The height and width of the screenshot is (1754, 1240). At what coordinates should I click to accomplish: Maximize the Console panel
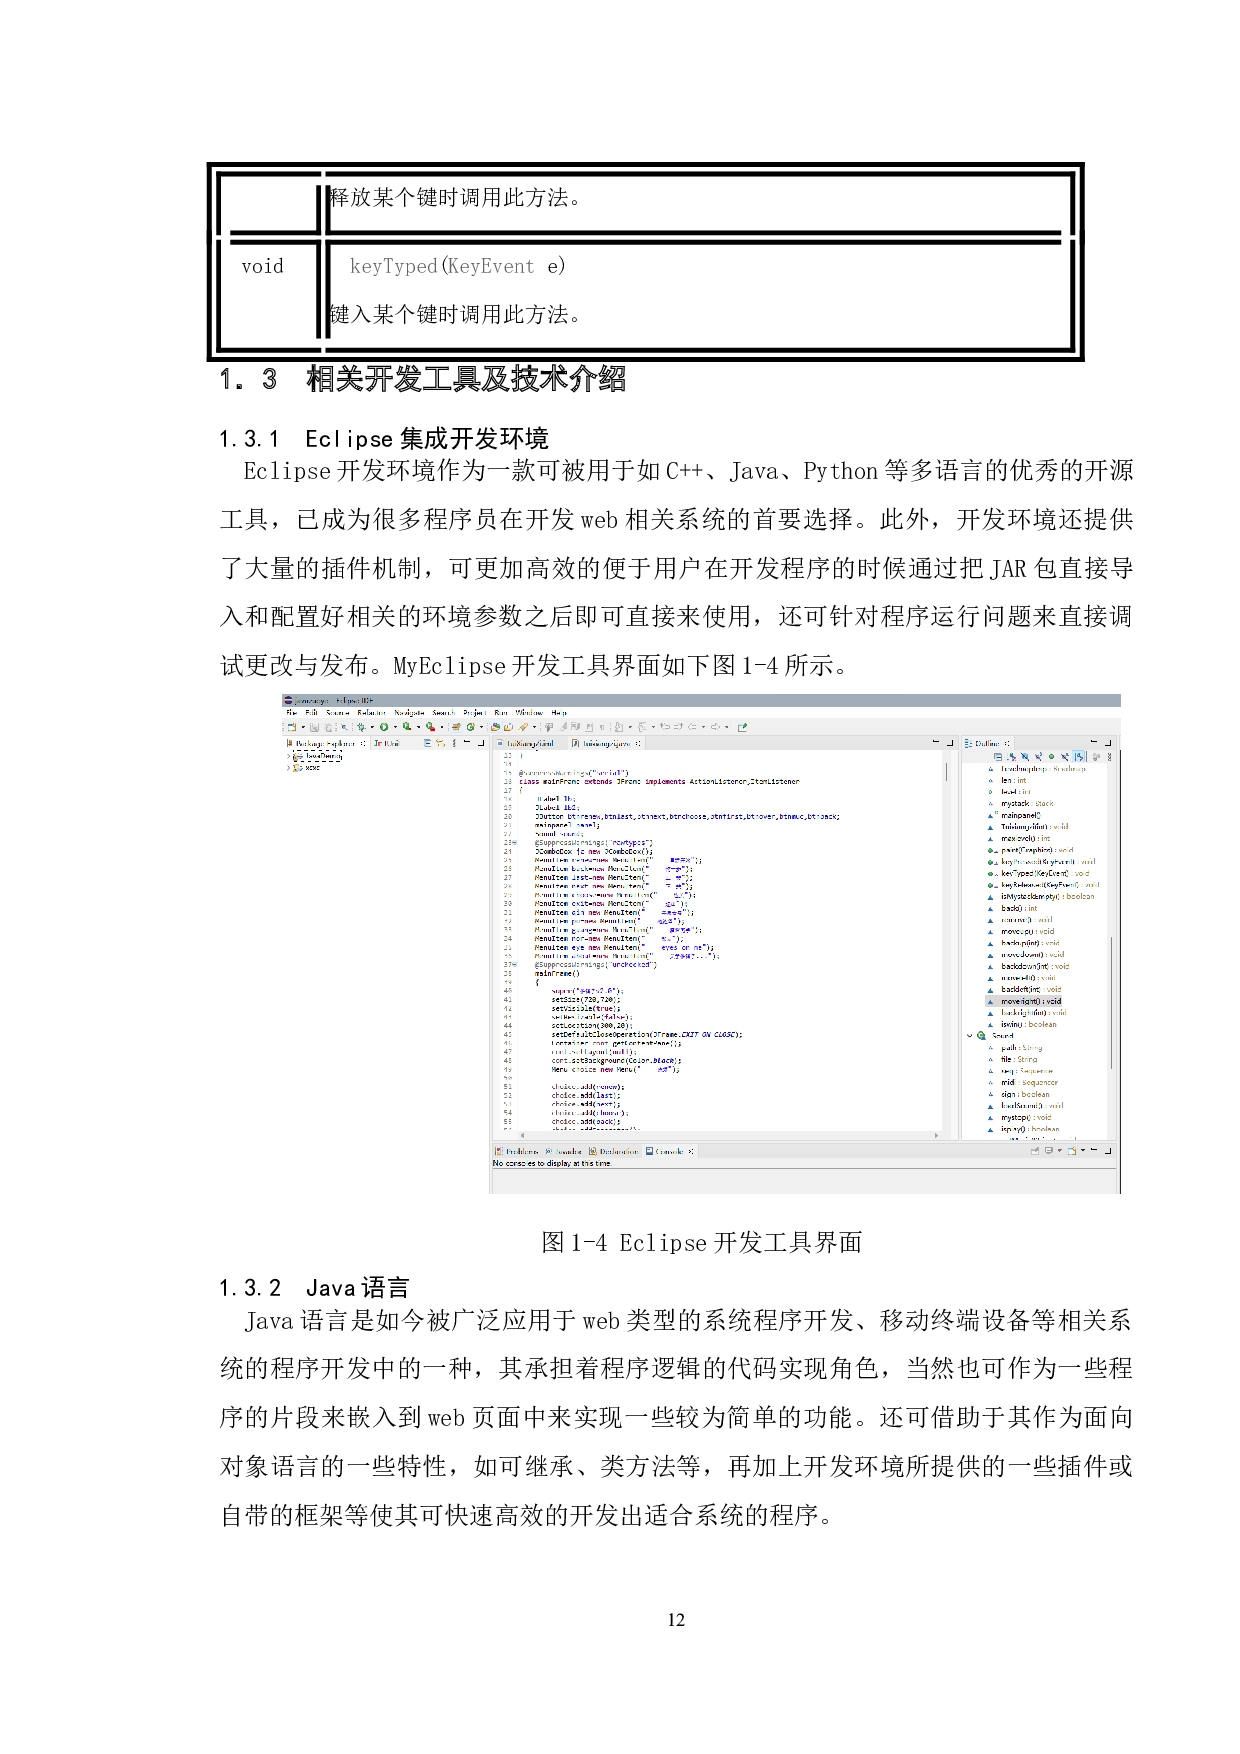1108,1150
